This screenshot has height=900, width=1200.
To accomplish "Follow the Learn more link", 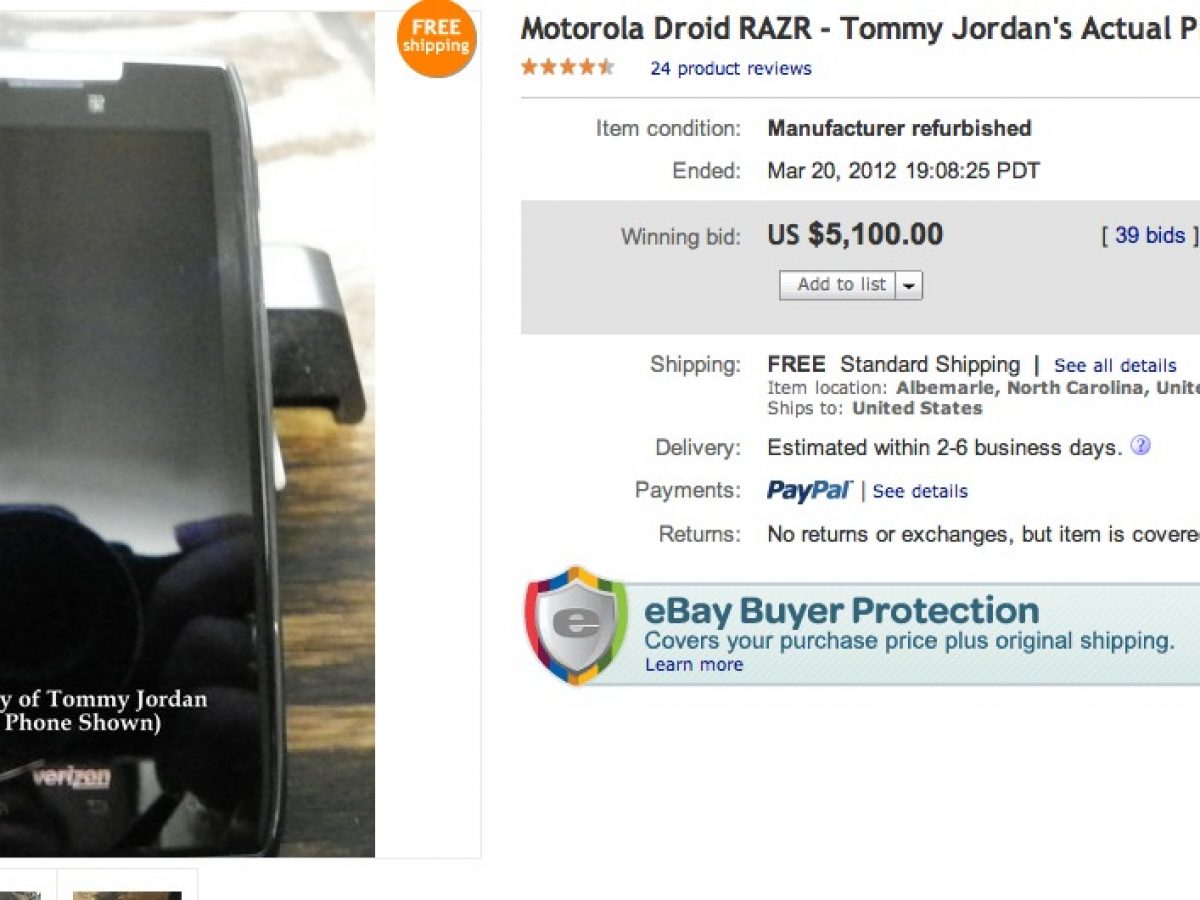I will click(694, 665).
